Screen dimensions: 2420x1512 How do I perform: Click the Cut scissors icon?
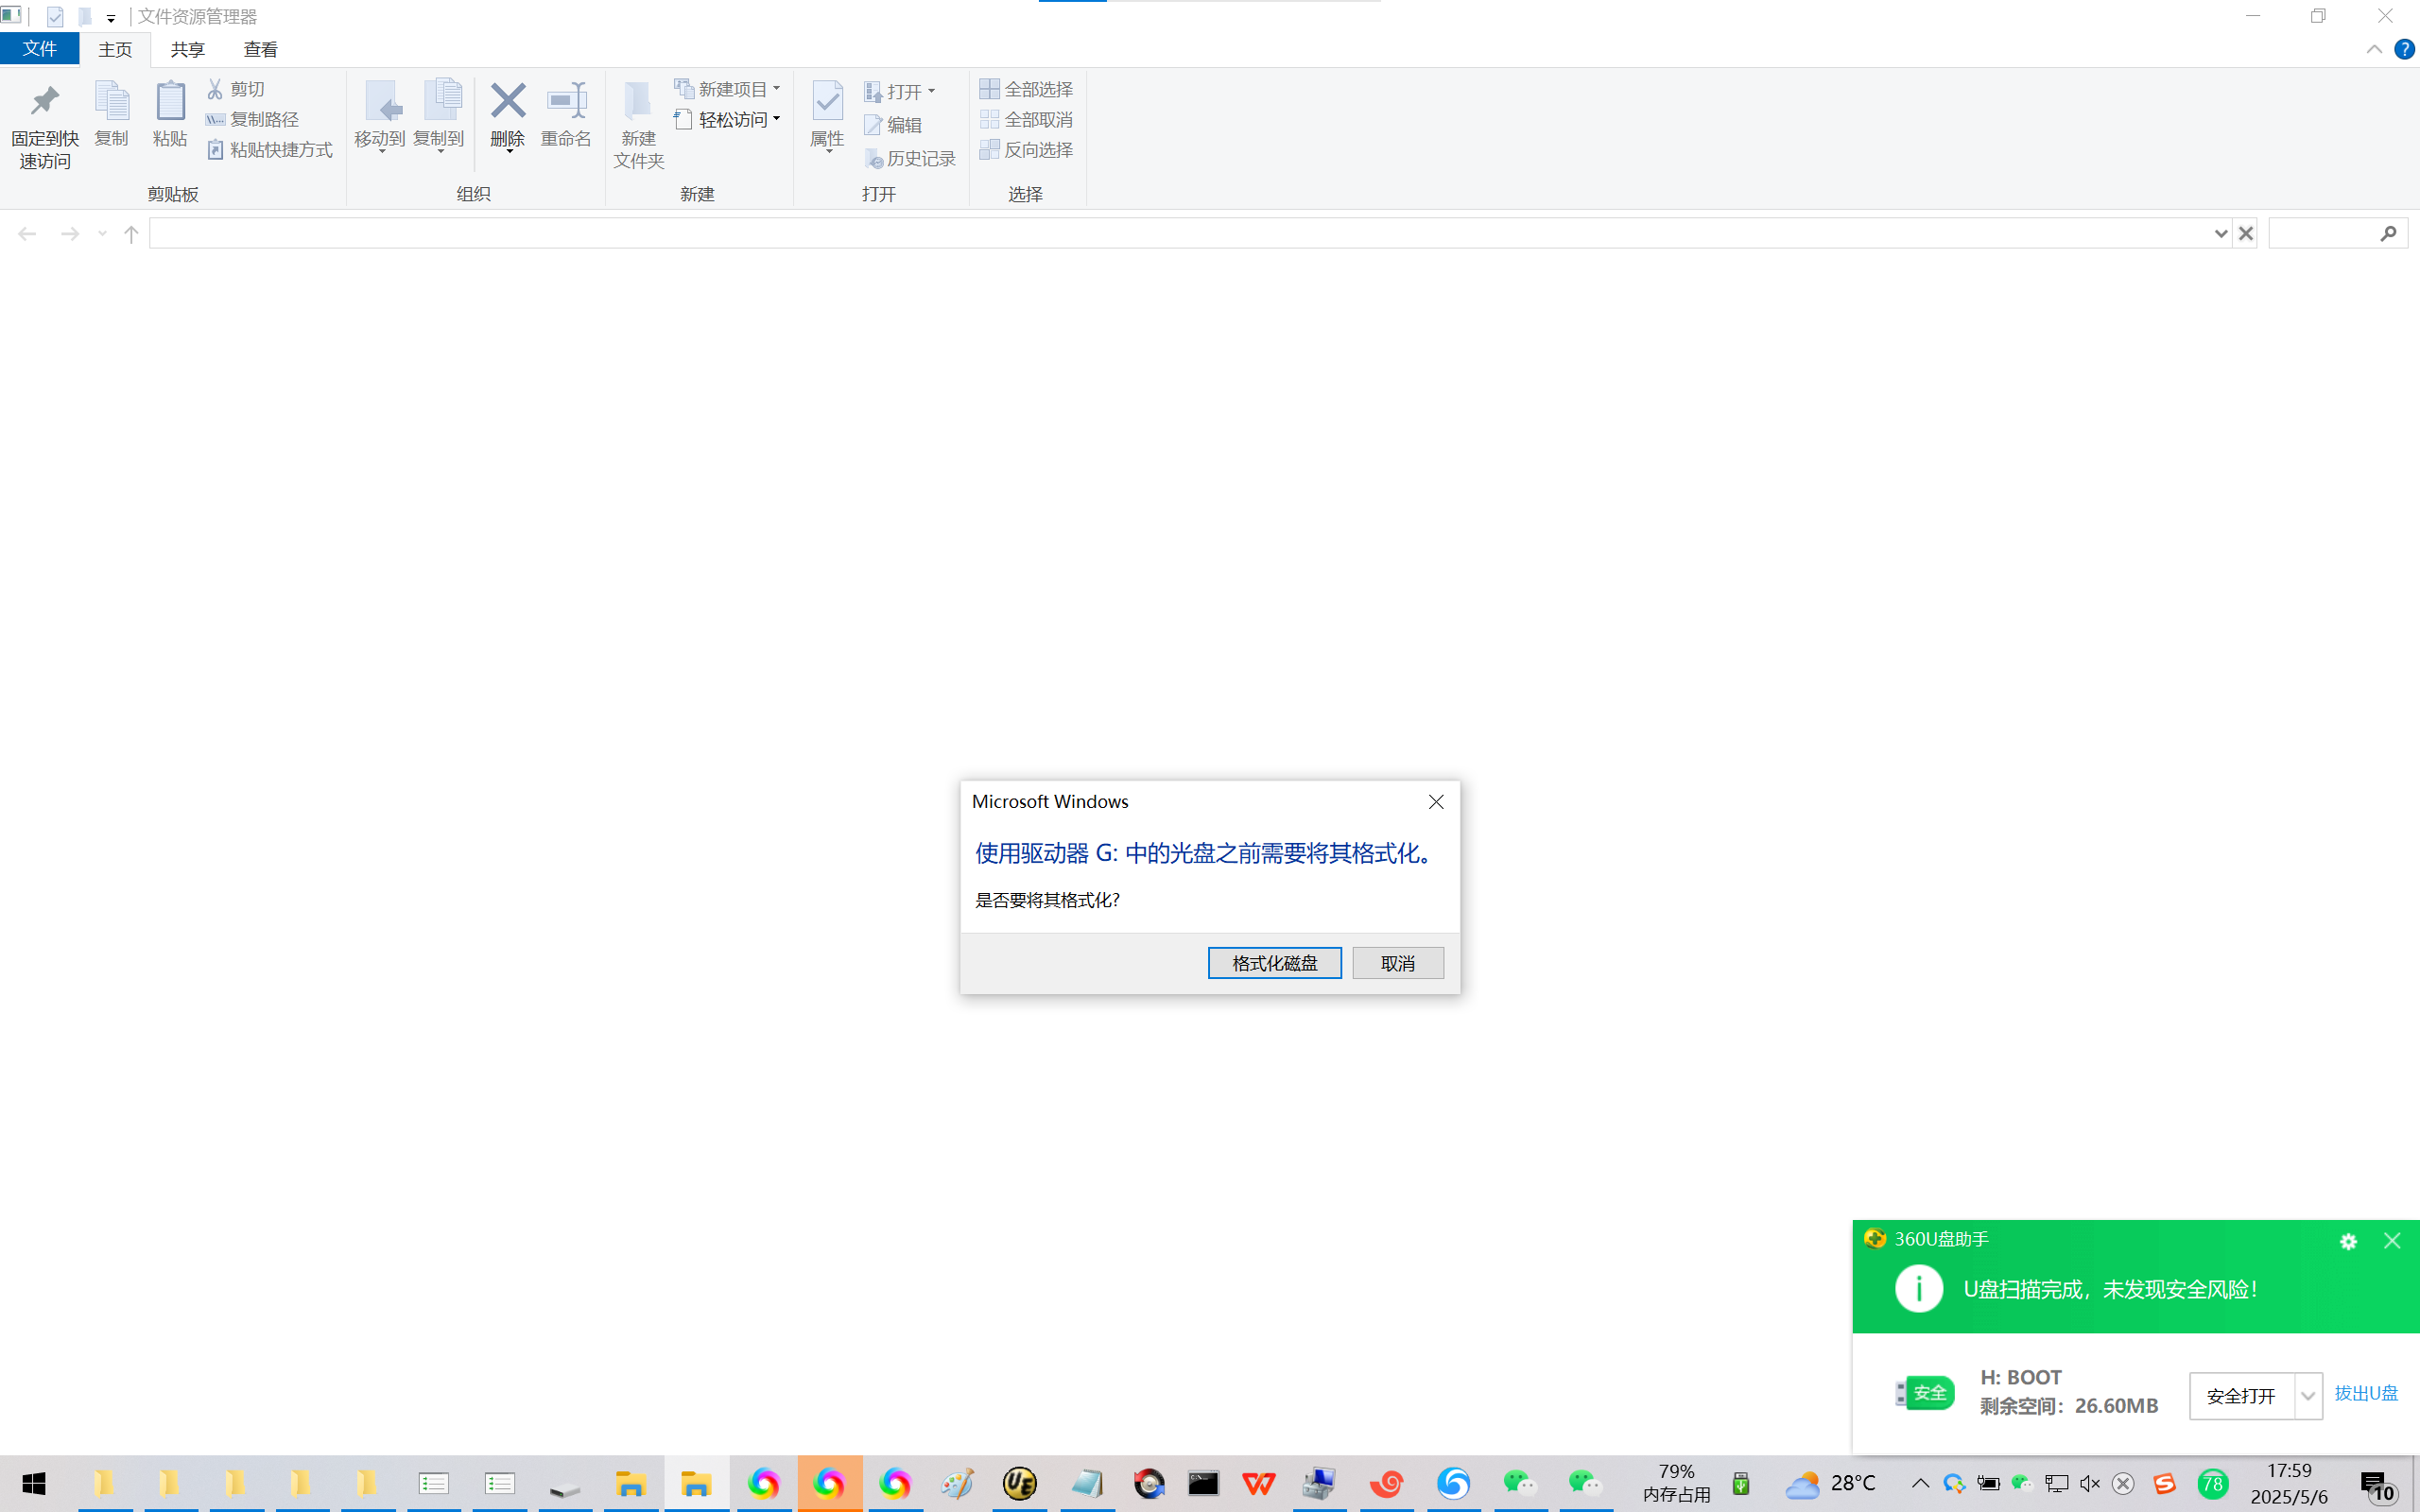(x=215, y=89)
